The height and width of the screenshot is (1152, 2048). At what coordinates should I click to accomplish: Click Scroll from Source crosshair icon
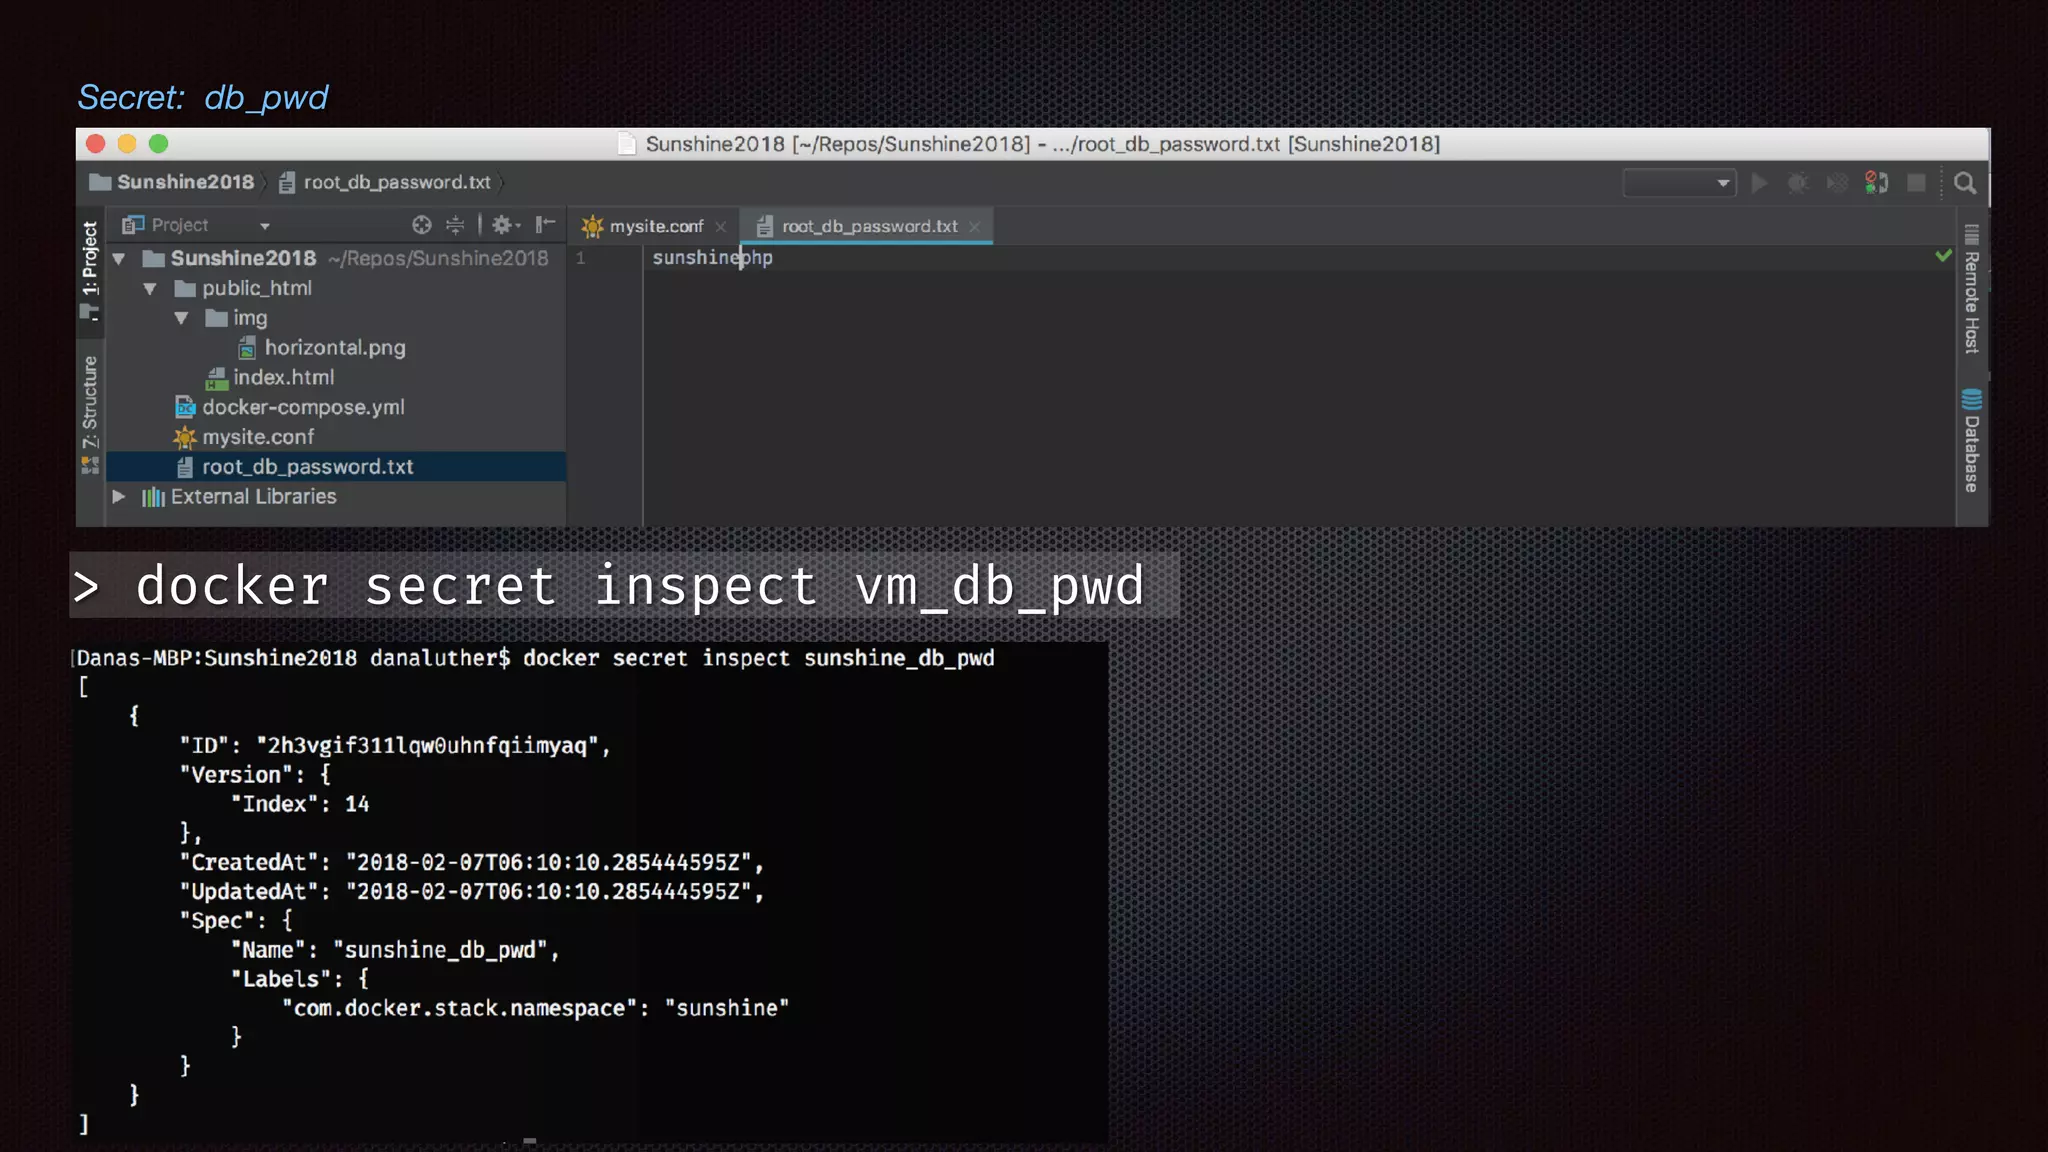coord(422,225)
